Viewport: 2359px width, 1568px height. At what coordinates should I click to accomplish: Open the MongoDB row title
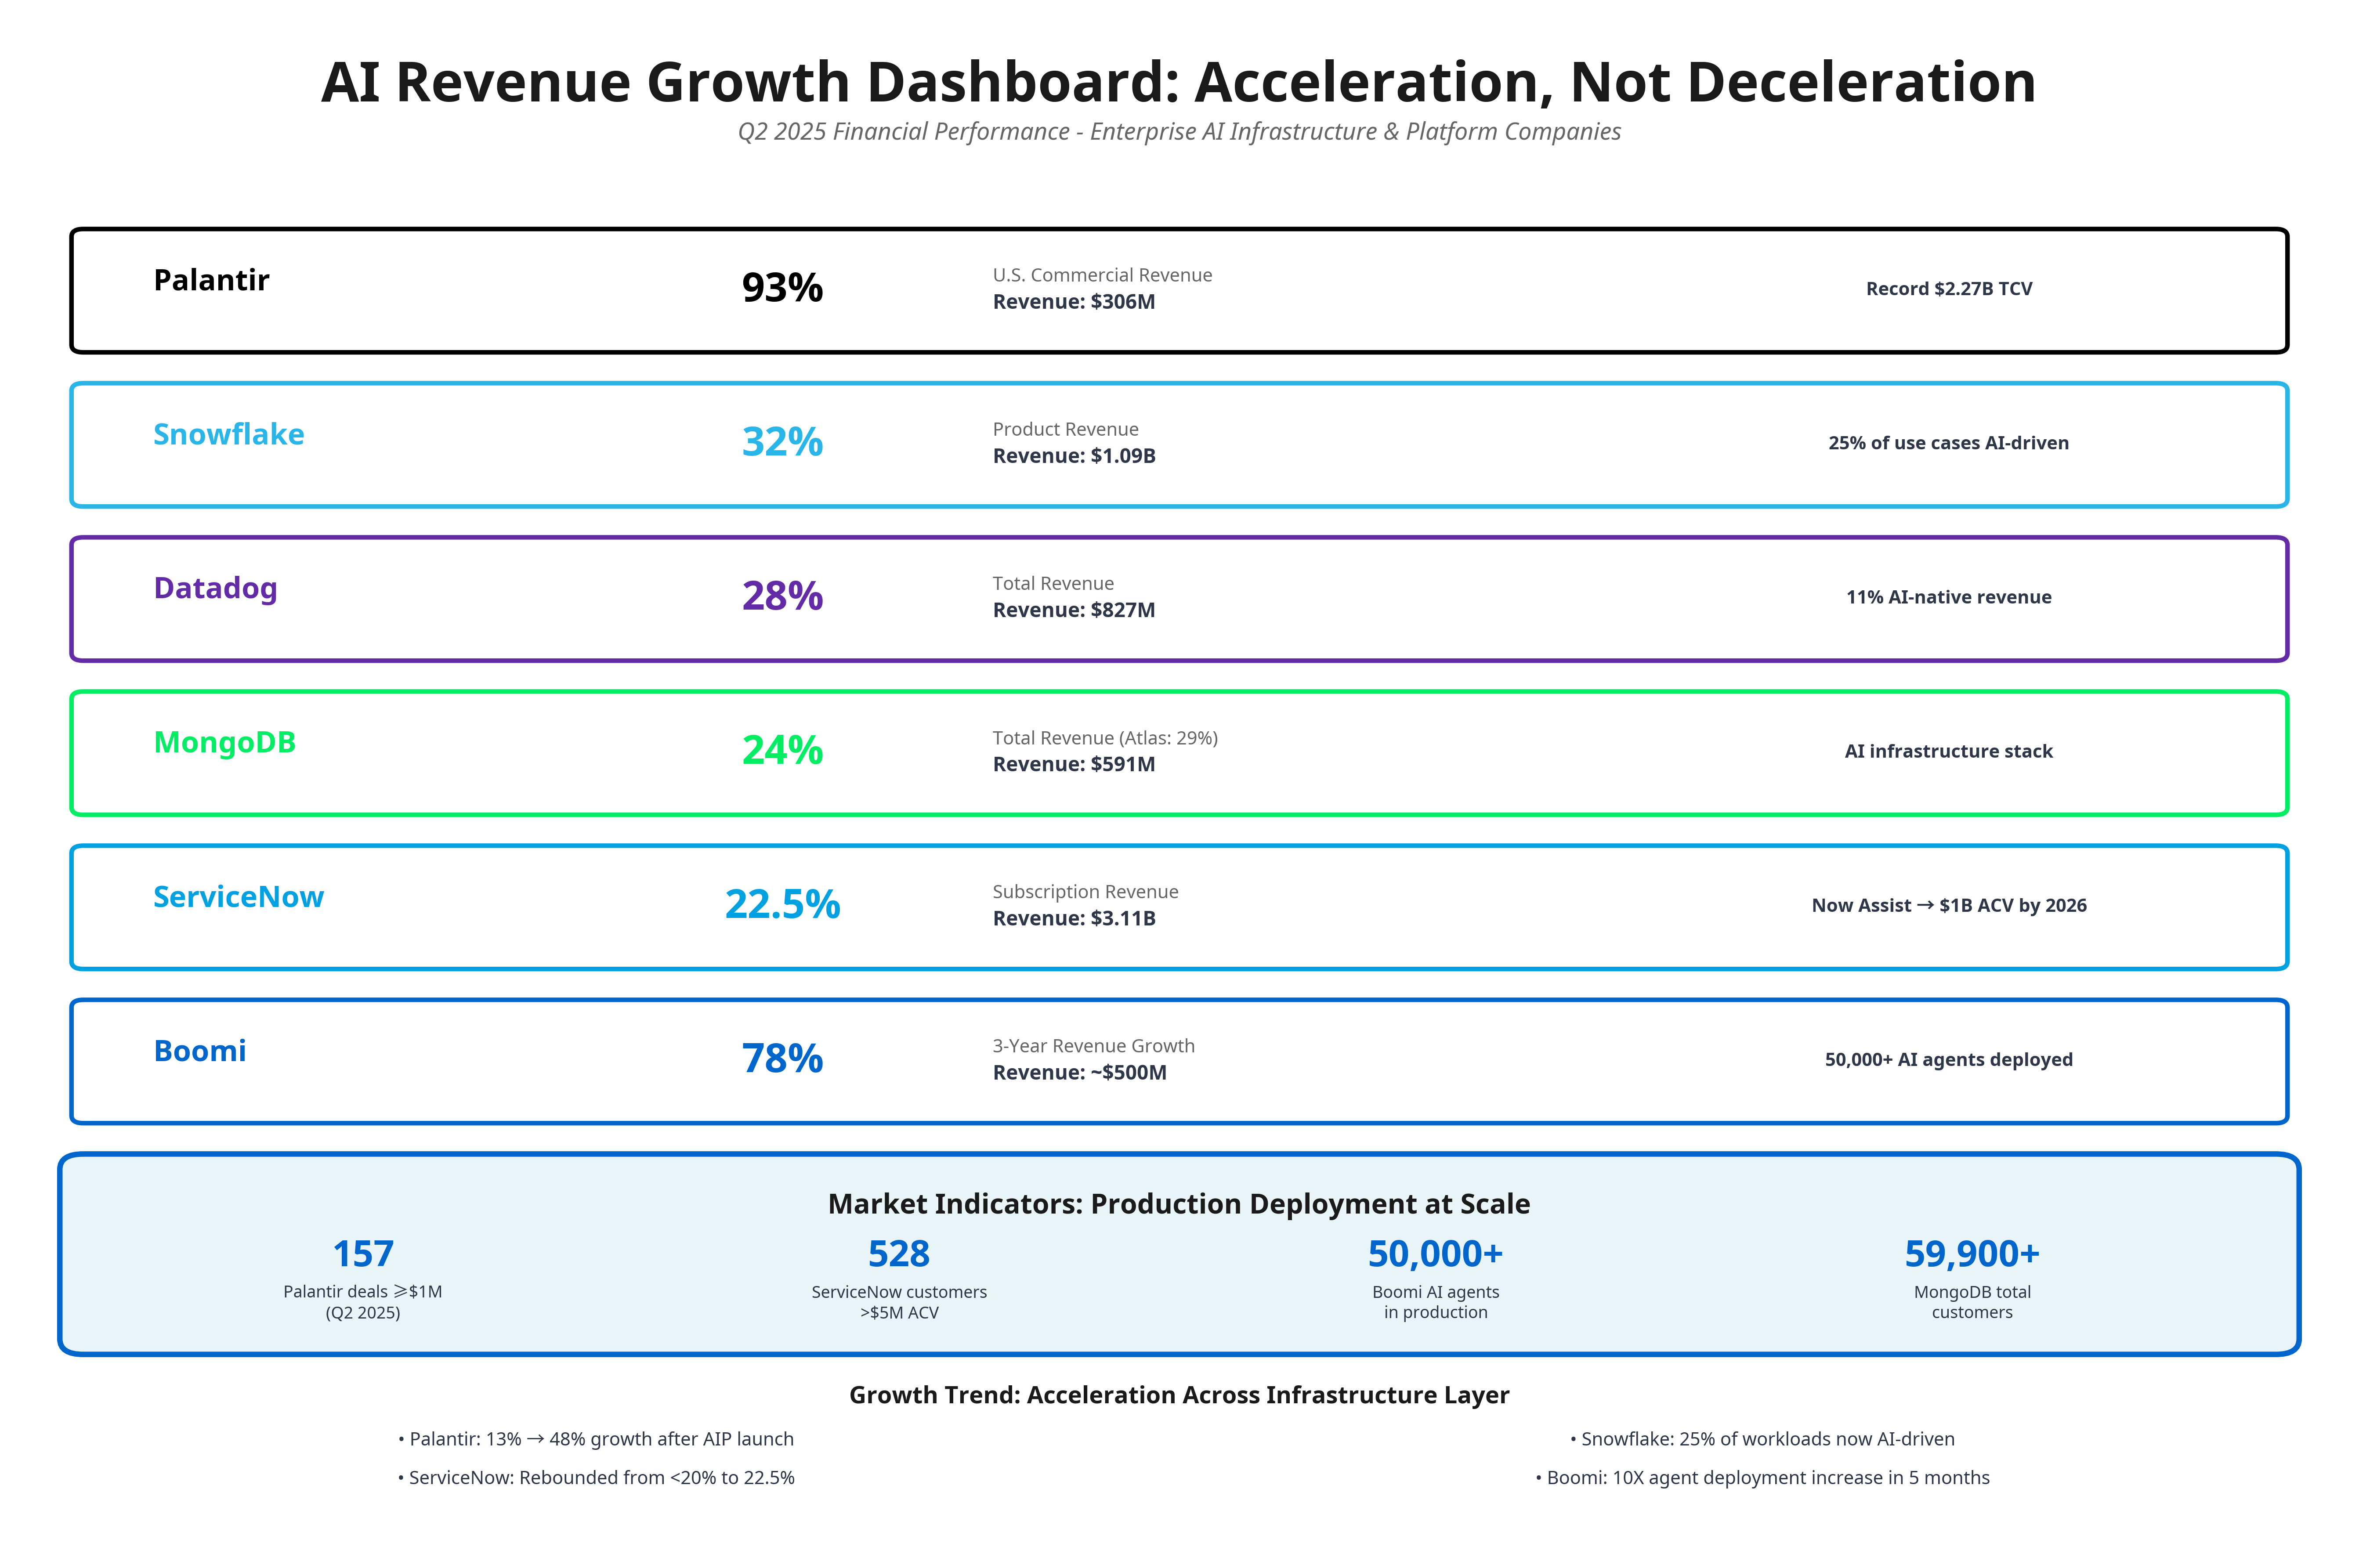[x=224, y=742]
